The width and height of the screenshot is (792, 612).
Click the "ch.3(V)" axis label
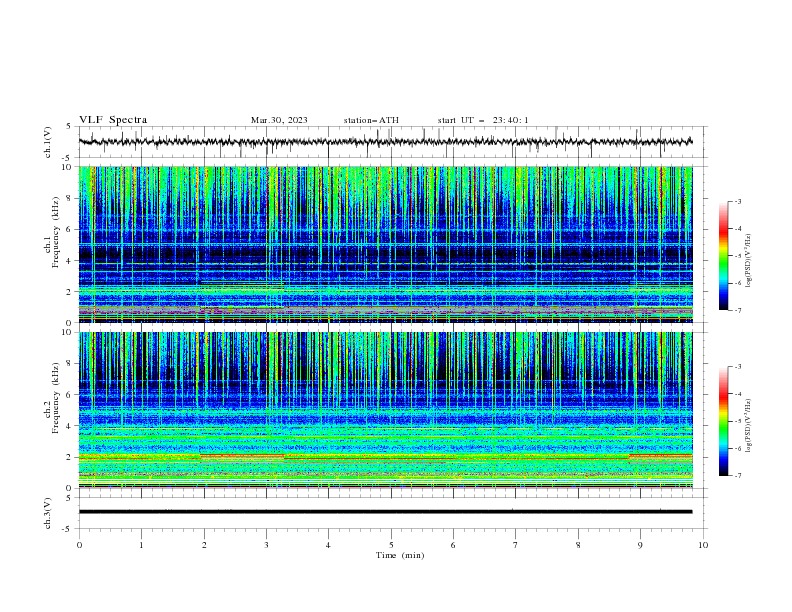coord(48,513)
